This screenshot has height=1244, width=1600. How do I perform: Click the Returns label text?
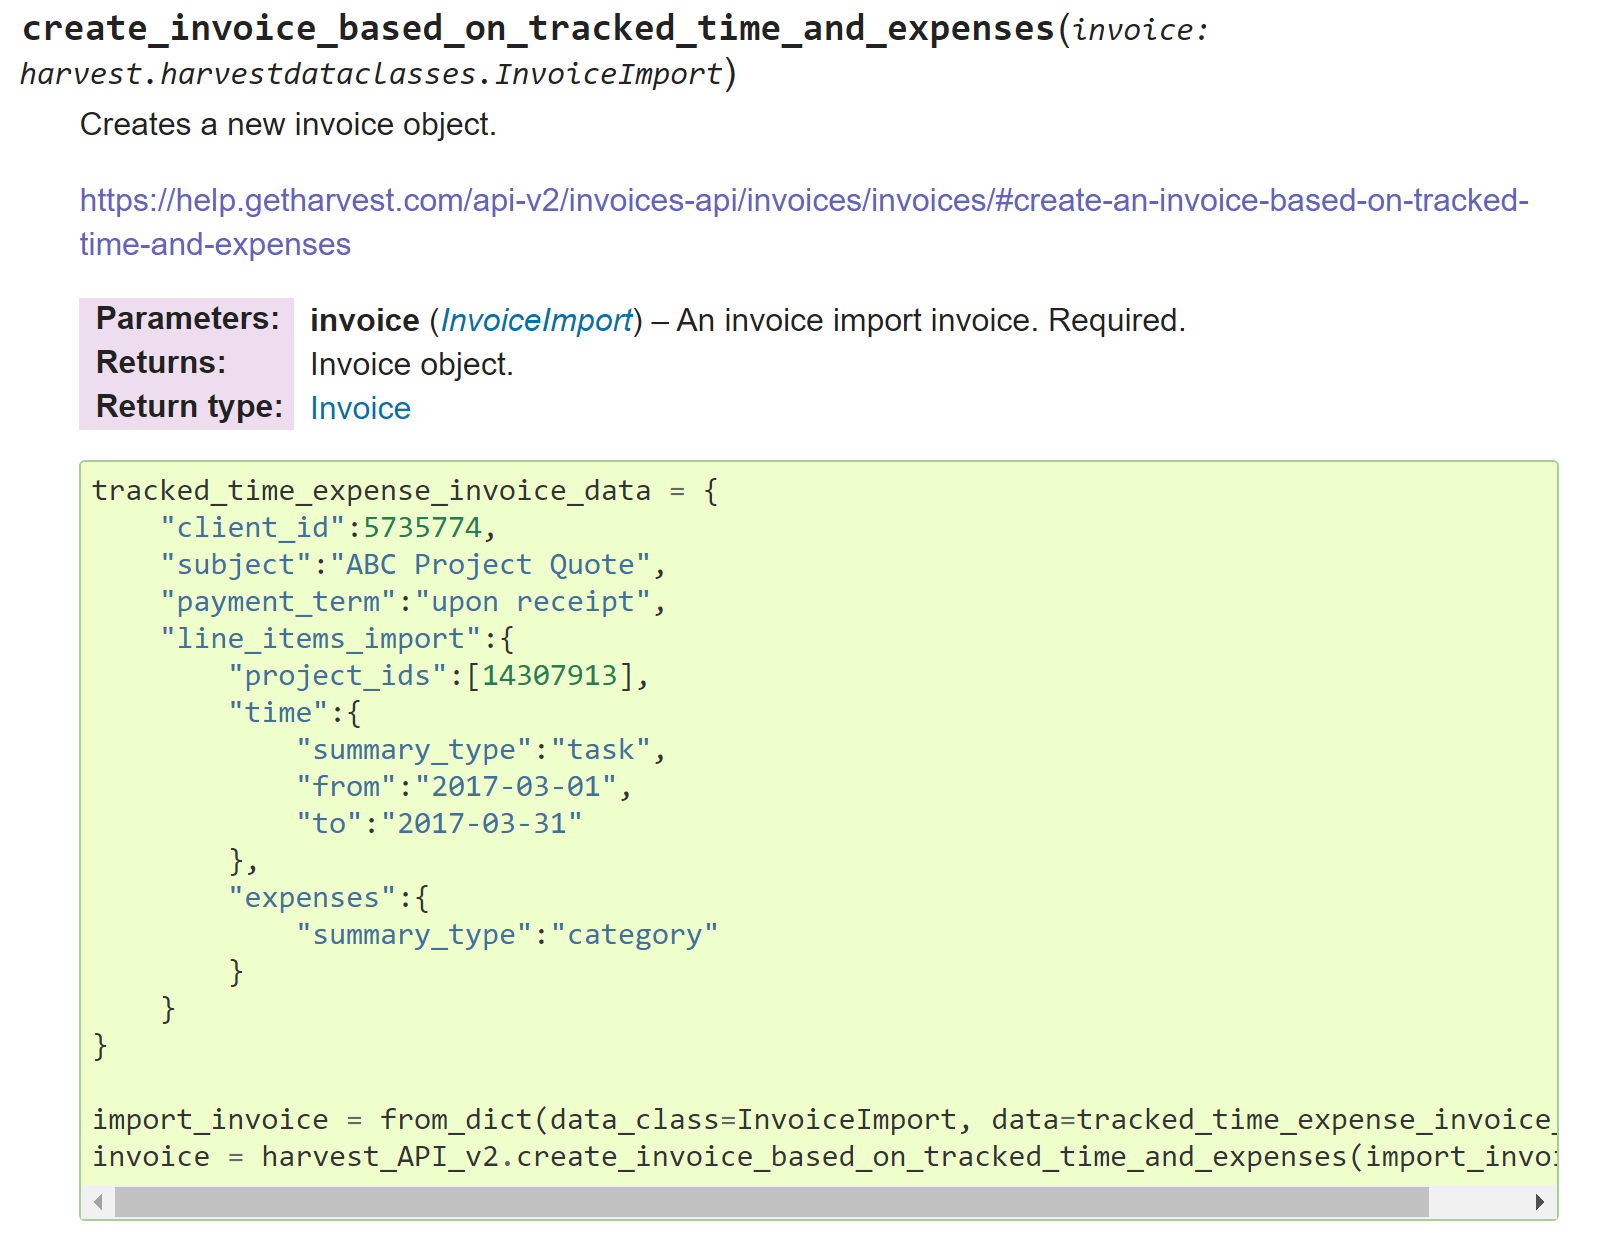[158, 362]
